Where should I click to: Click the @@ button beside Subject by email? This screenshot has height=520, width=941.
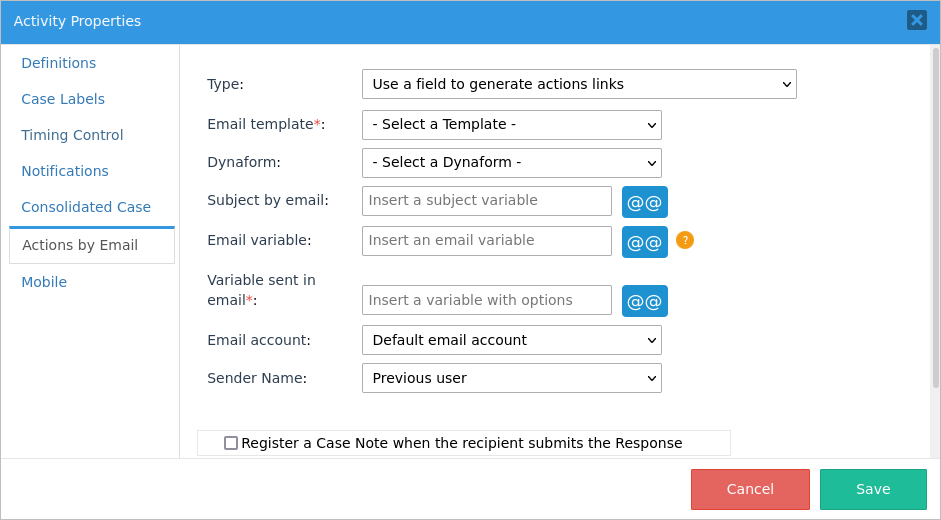pyautogui.click(x=644, y=202)
